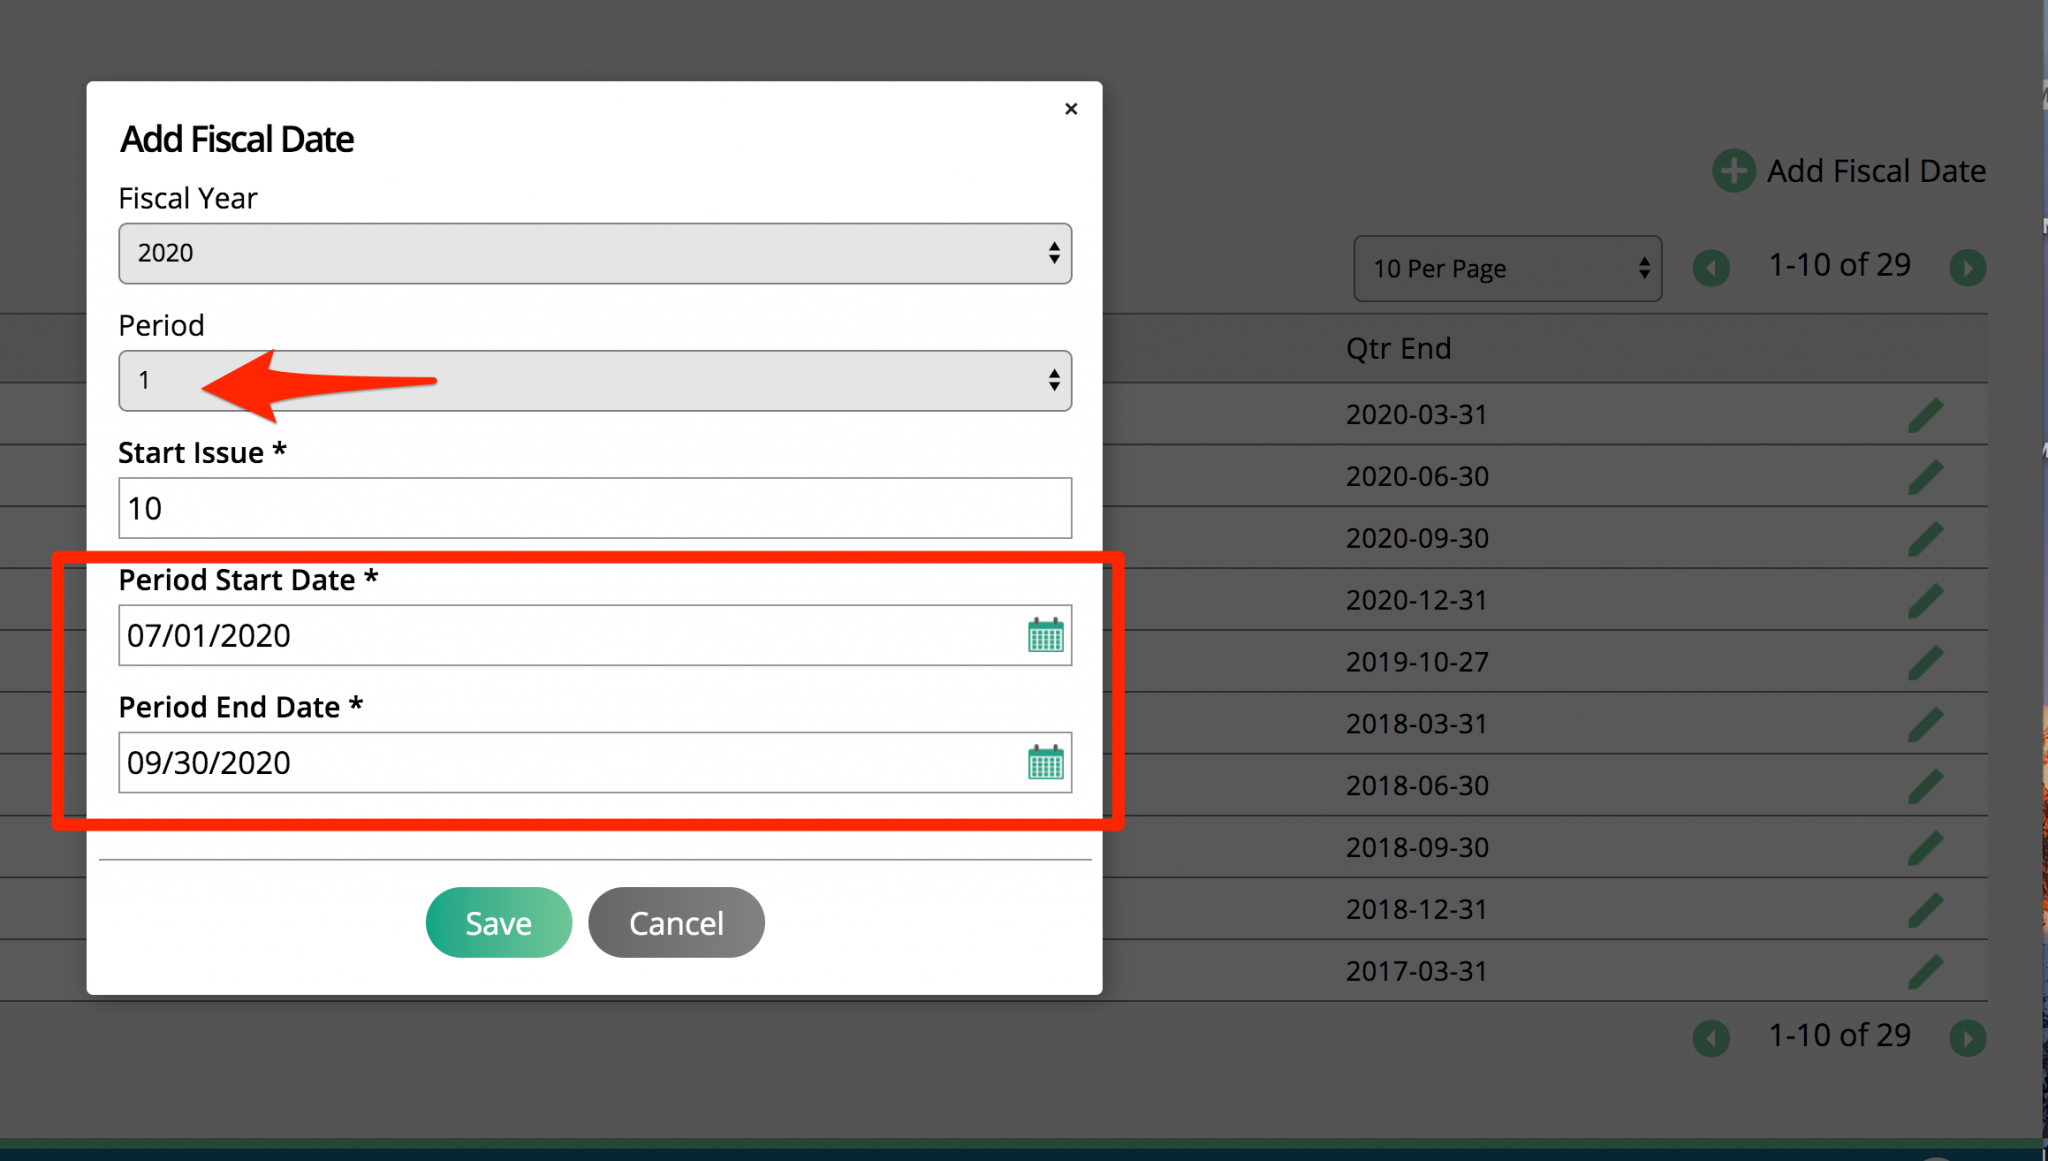2048x1161 pixels.
Task: Click the Cancel button
Action: pos(676,922)
